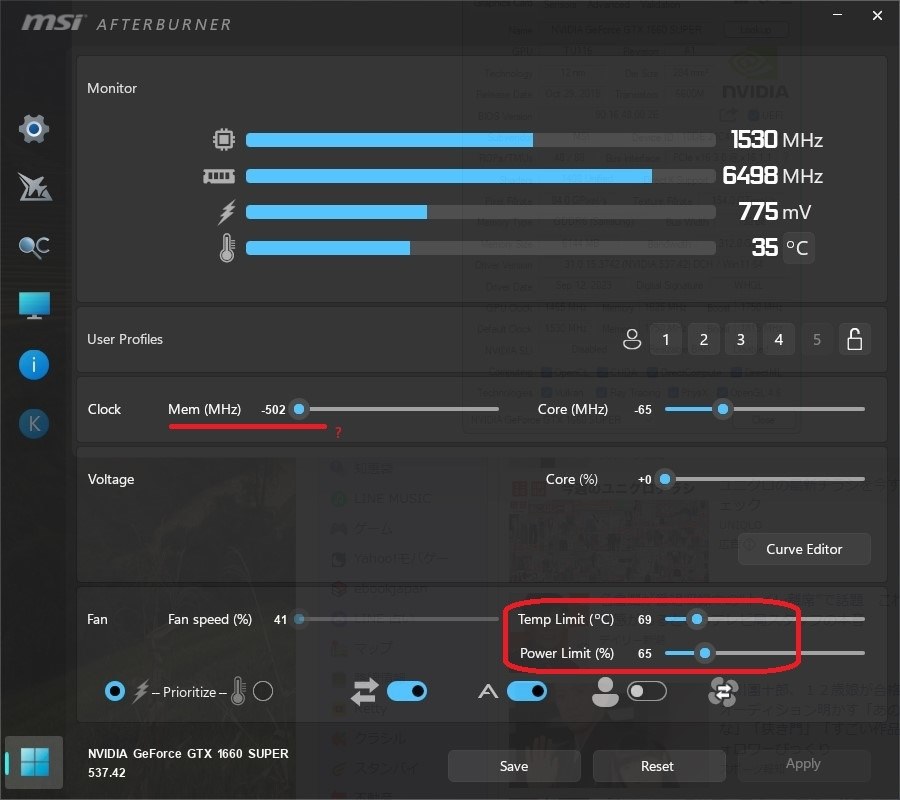This screenshot has width=900, height=800.
Task: Click the Windows logo icon at bottom left
Action: [34, 762]
